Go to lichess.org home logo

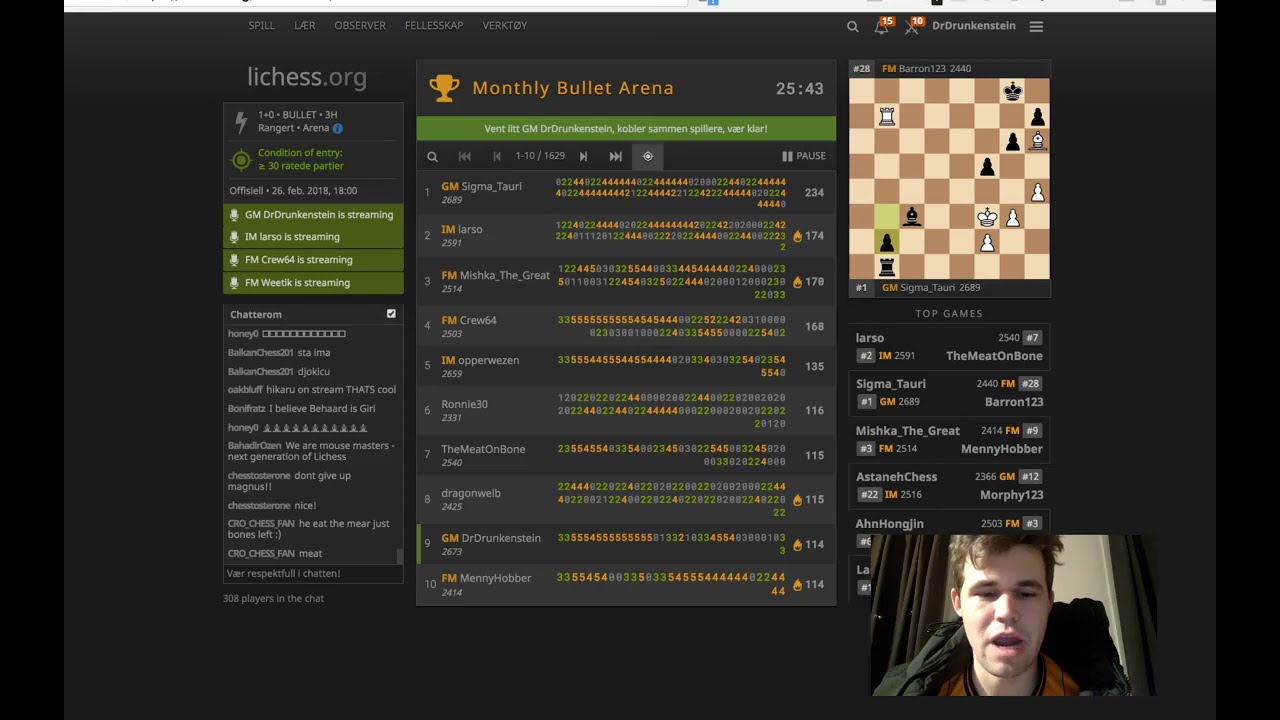pyautogui.click(x=307, y=77)
